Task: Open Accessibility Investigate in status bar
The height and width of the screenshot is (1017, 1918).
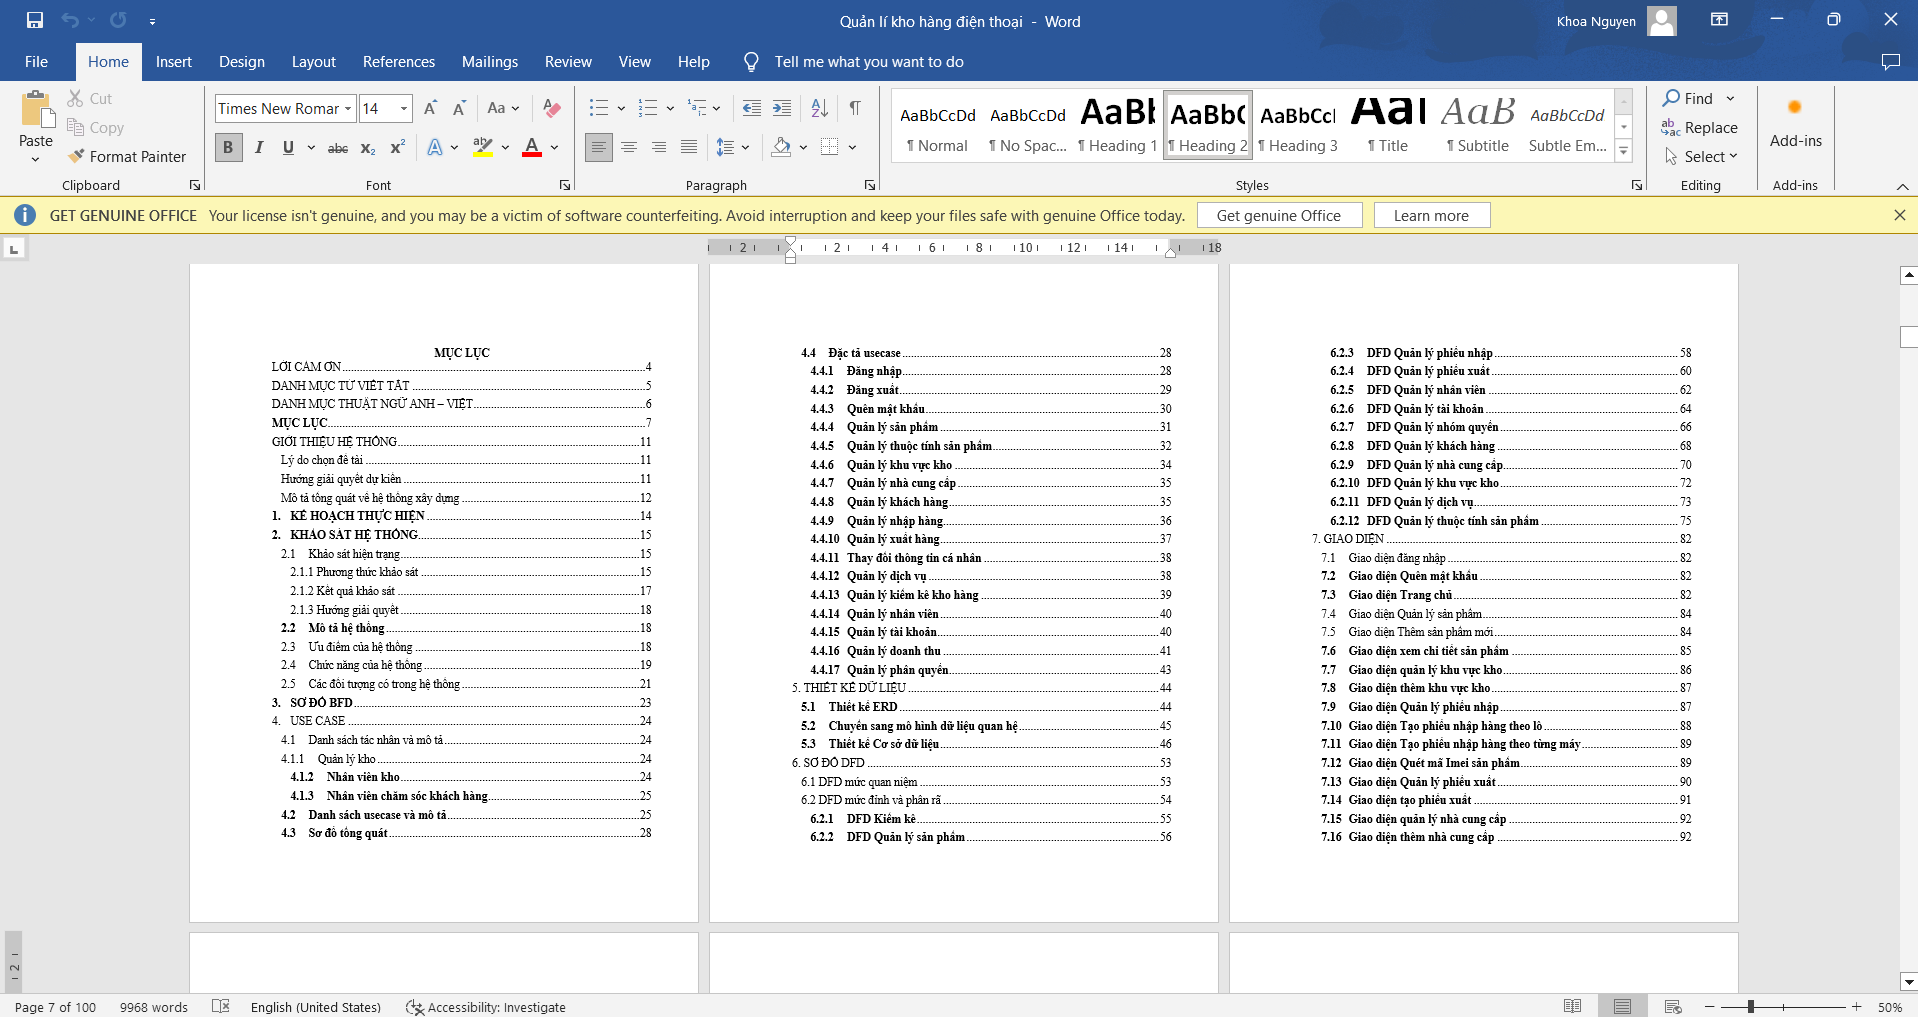Action: coord(486,1007)
